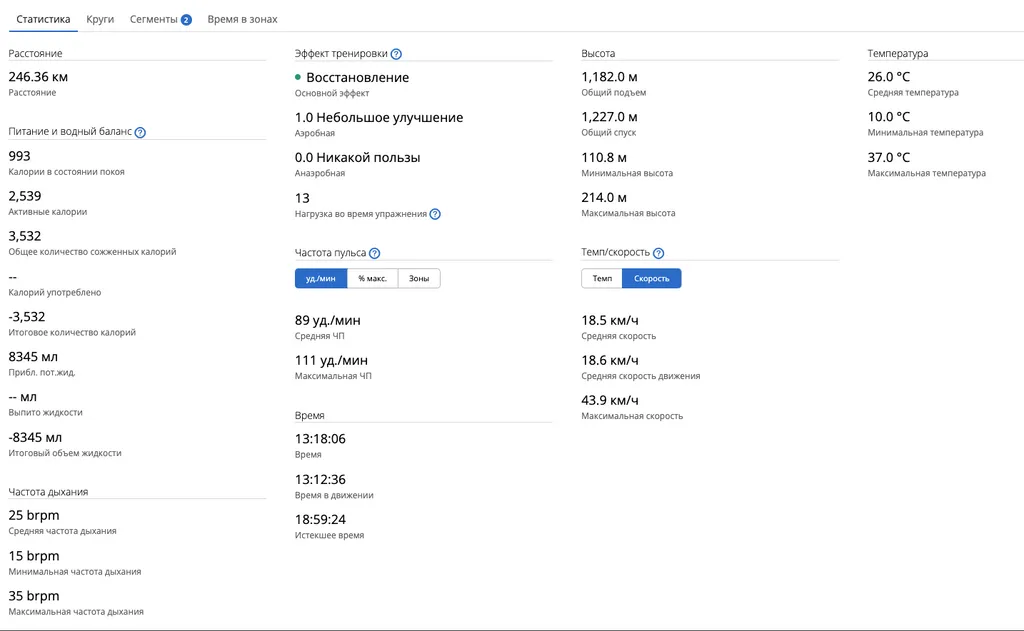1024x631 pixels.
Task: Show heart rate as Зоны
Action: pos(419,278)
